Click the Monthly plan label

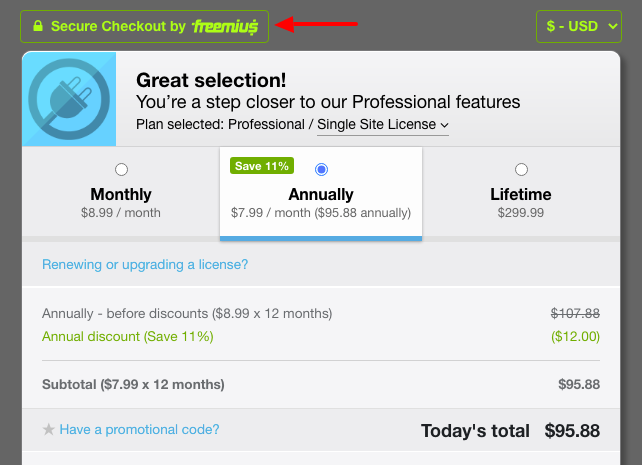pos(121,194)
